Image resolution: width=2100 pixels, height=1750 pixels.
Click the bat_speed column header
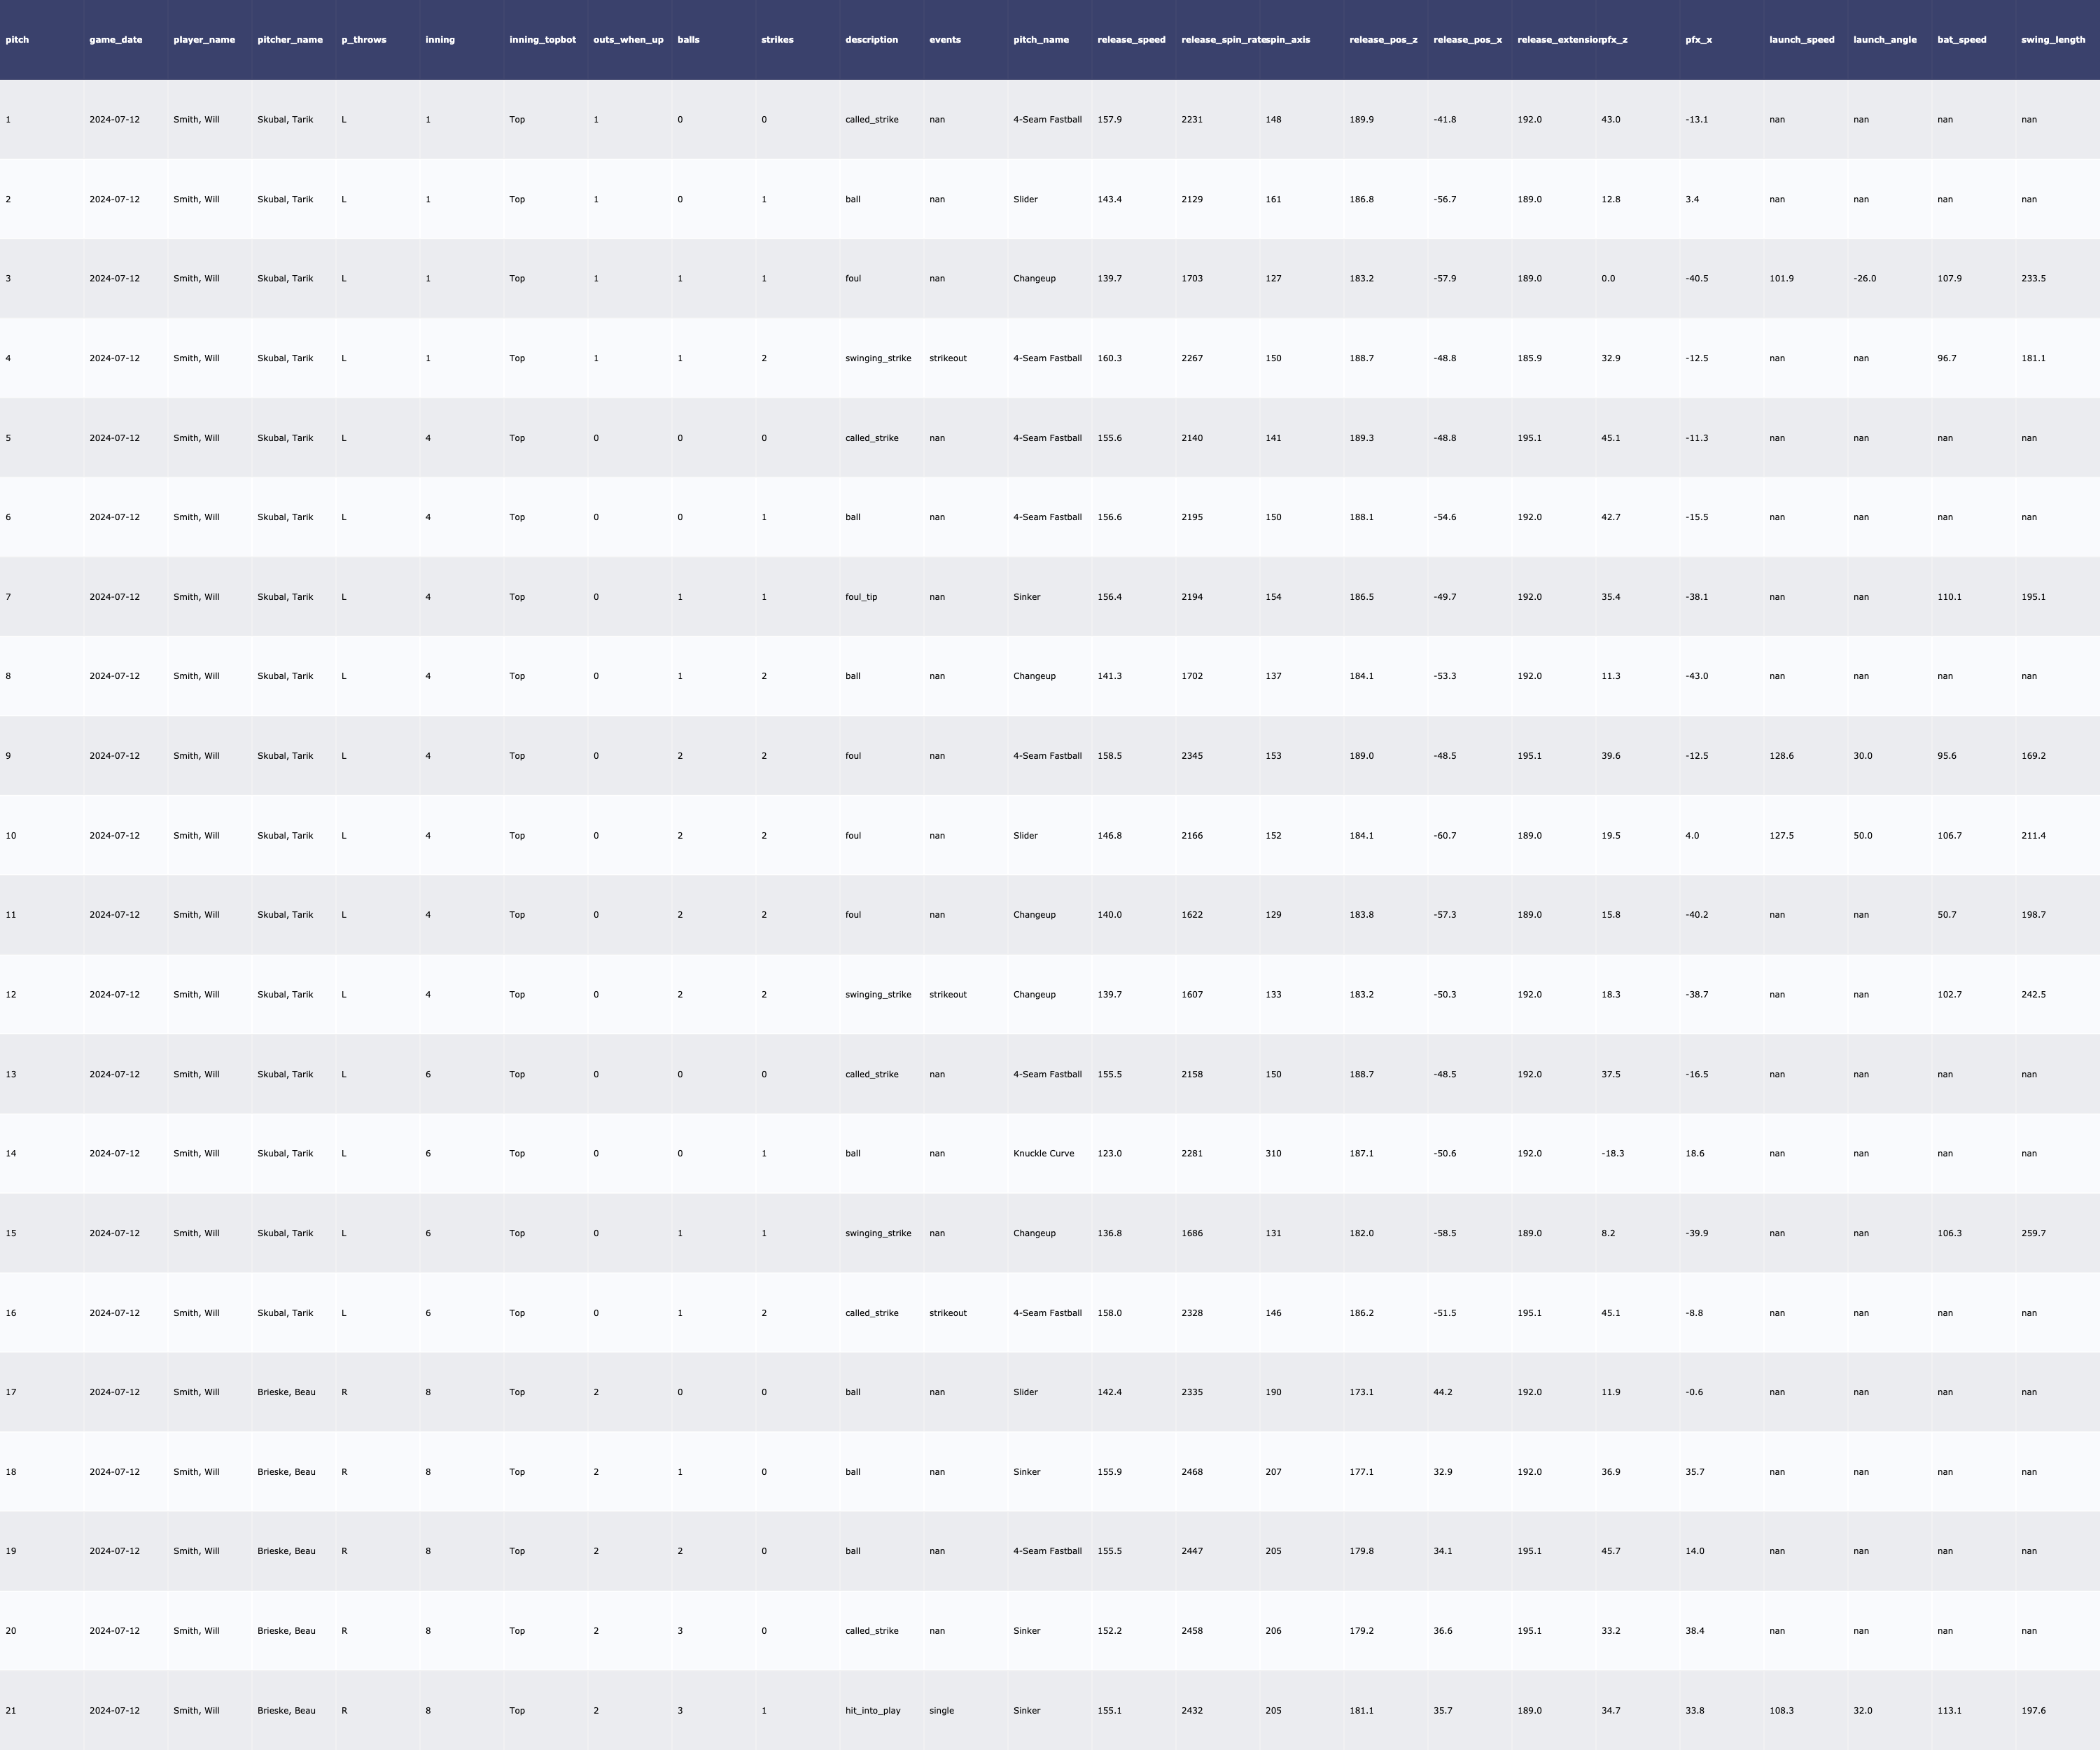(1961, 40)
